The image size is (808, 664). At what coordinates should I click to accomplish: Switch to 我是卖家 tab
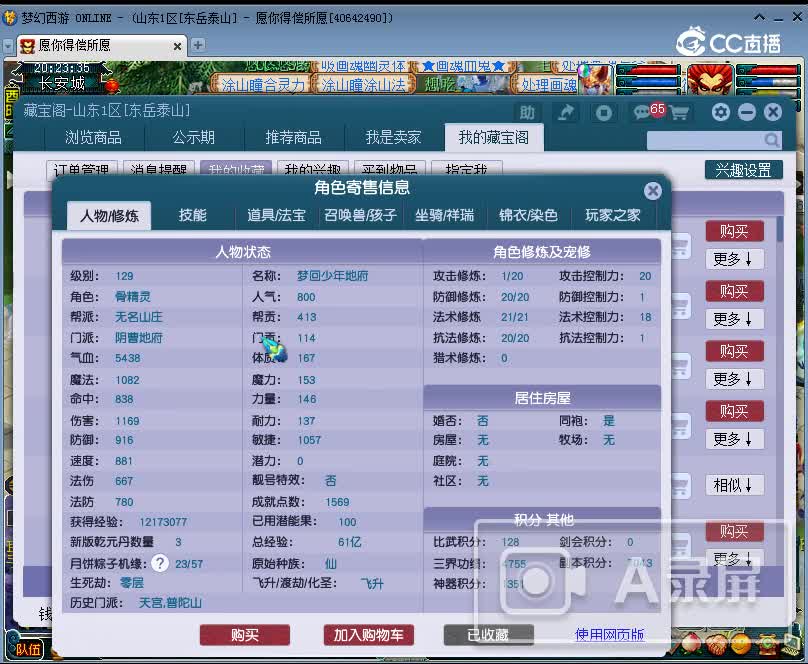pos(393,138)
